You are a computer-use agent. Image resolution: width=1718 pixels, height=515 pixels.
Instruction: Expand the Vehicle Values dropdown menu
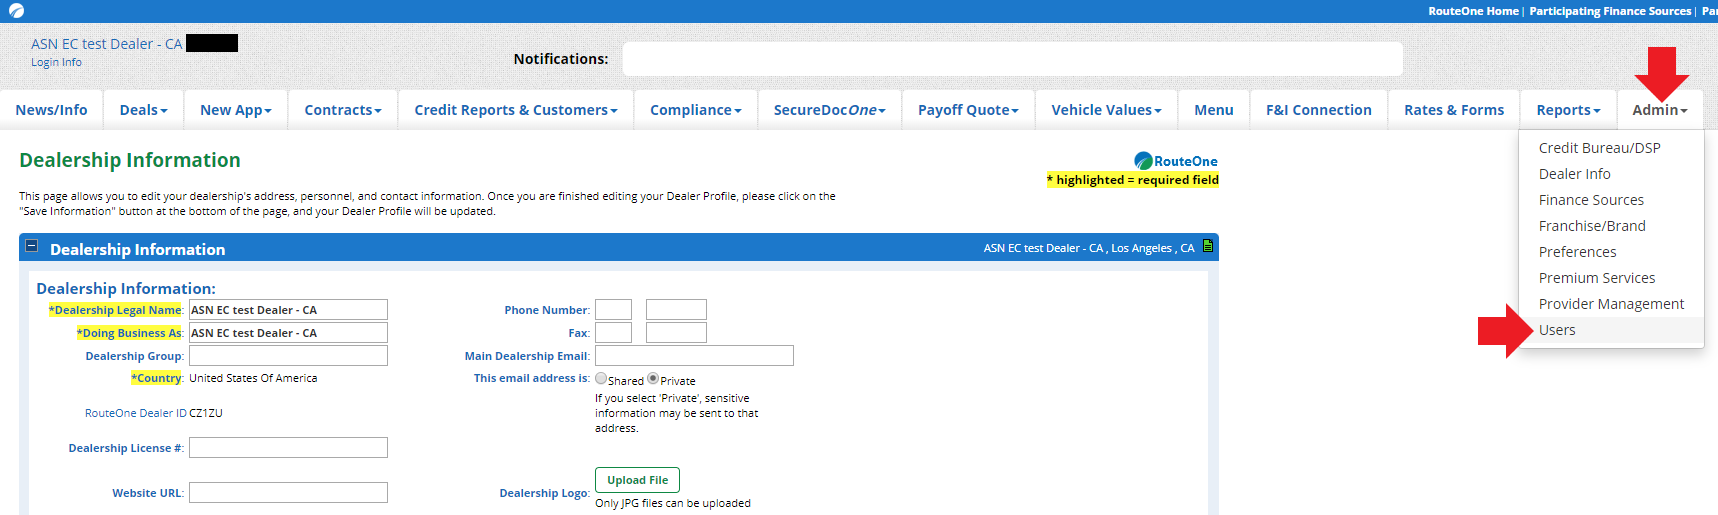click(x=1107, y=110)
